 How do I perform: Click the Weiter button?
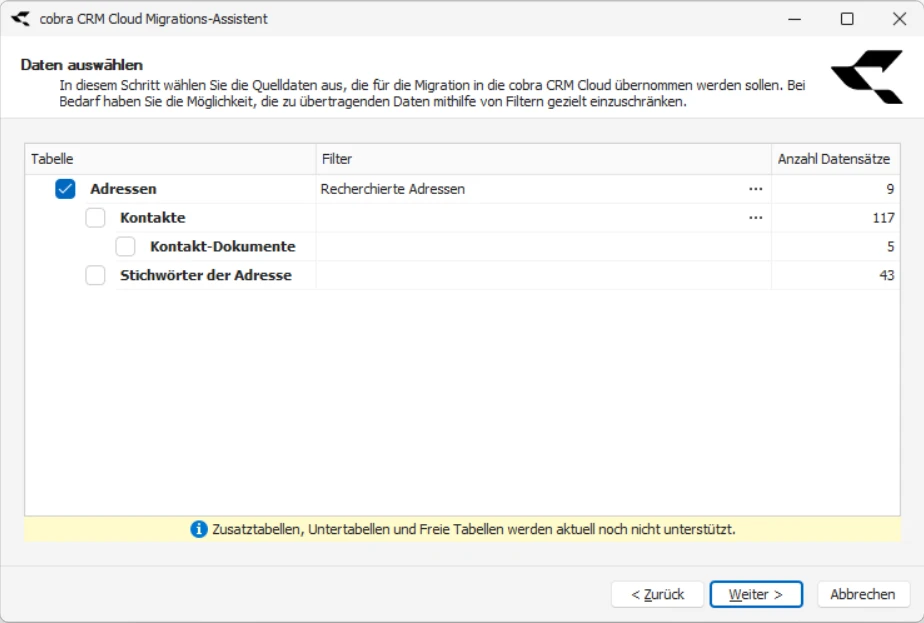coord(757,593)
